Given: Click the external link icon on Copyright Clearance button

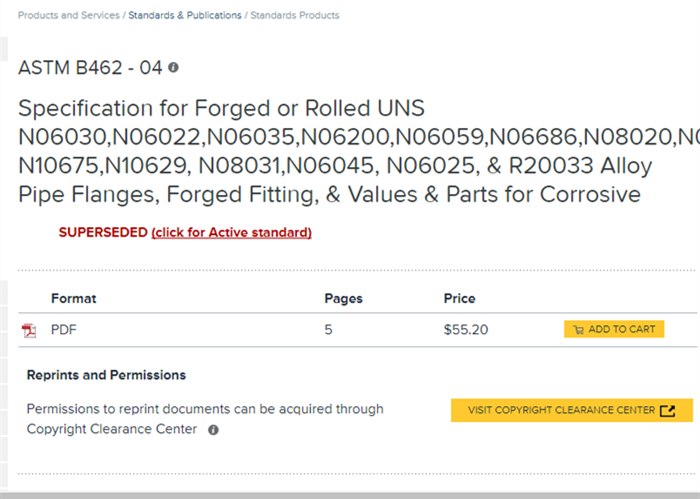Looking at the screenshot, I should pos(667,411).
